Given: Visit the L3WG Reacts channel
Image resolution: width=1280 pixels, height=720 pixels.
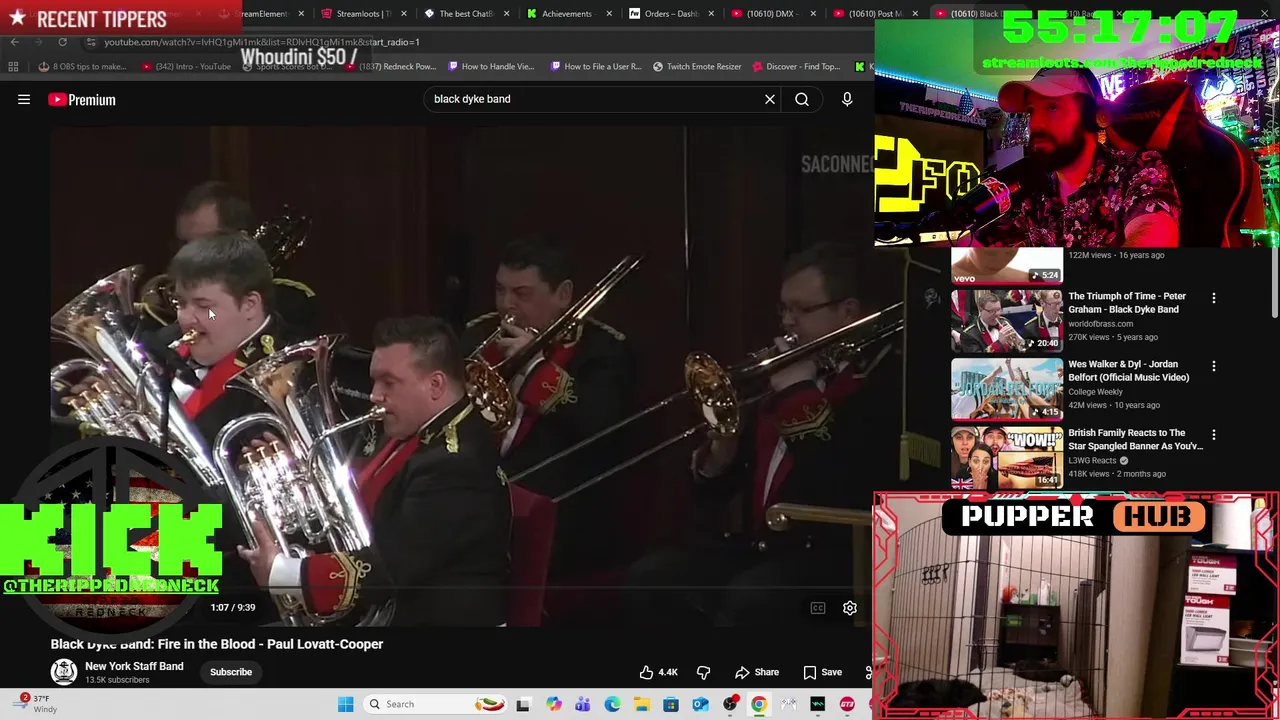Looking at the screenshot, I should (1092, 461).
